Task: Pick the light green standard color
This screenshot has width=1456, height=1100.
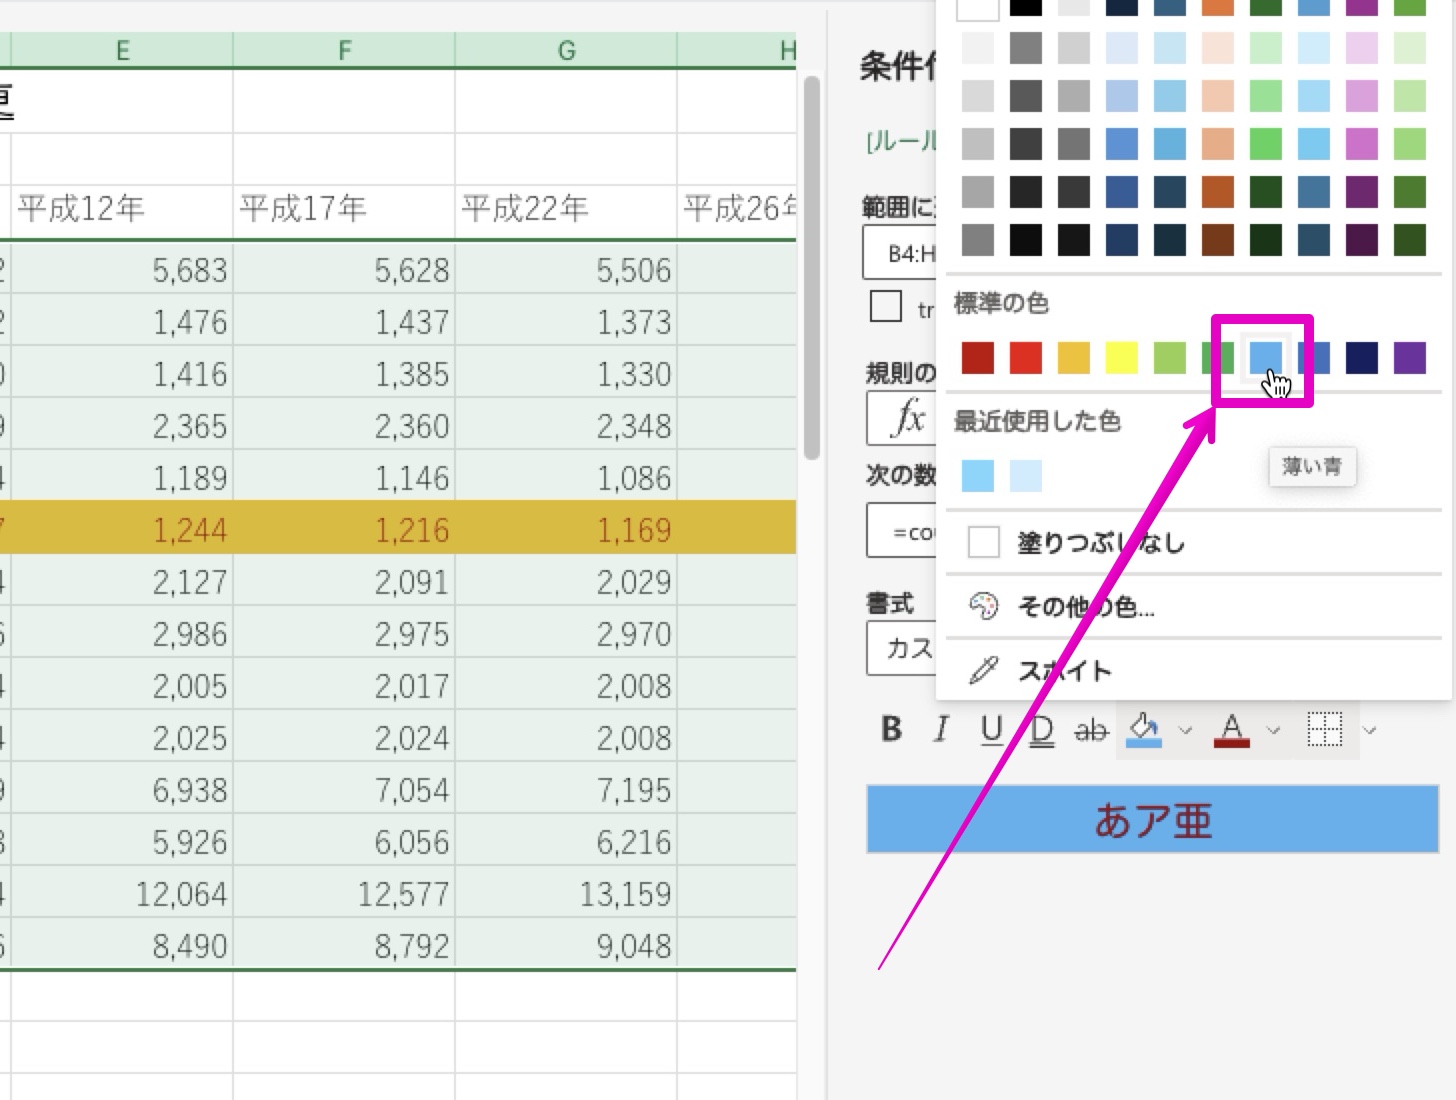Action: pos(1169,357)
